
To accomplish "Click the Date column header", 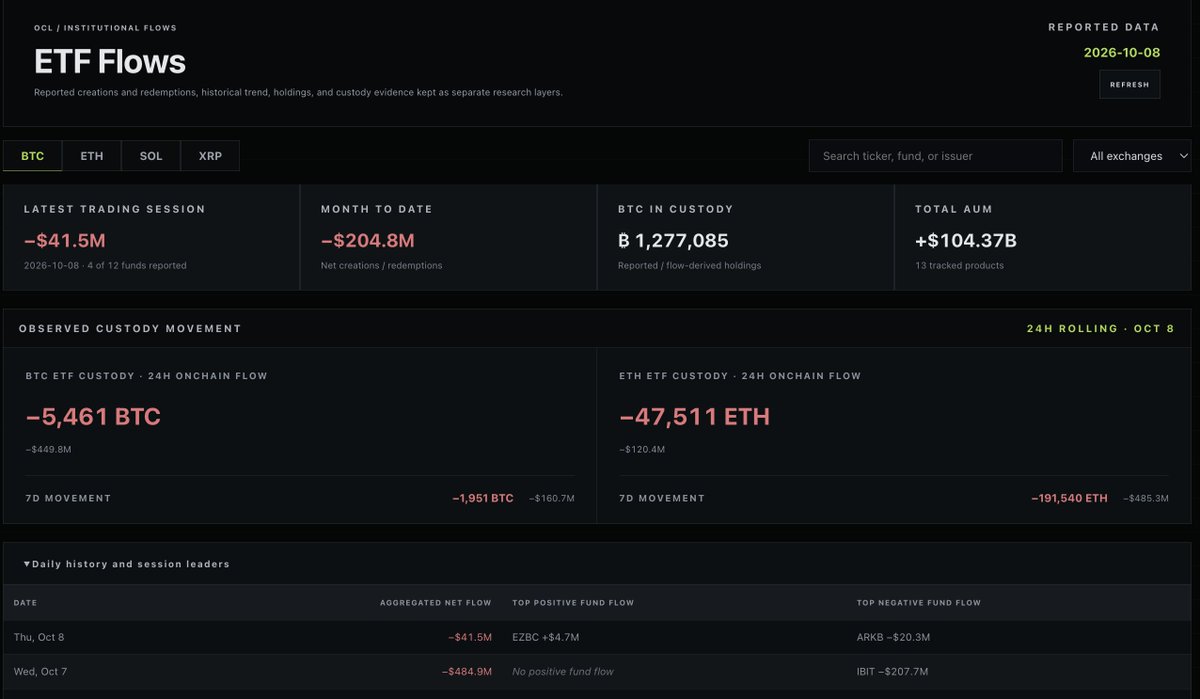I will 25,603.
